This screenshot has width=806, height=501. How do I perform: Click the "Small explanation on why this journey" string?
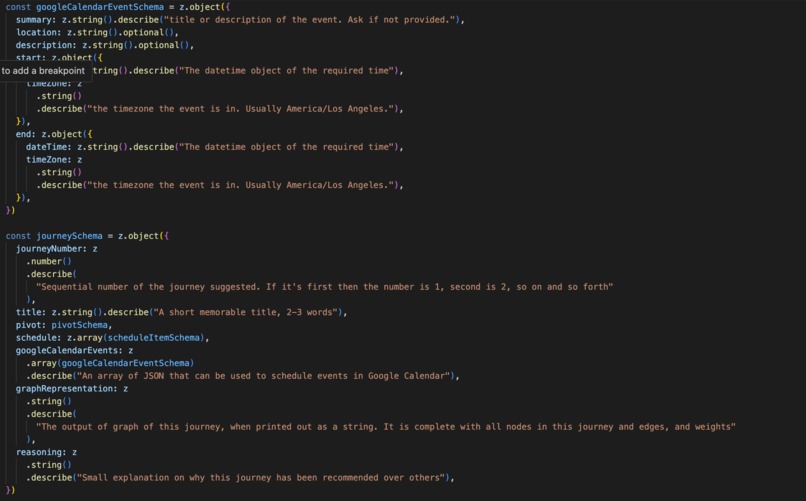261,478
